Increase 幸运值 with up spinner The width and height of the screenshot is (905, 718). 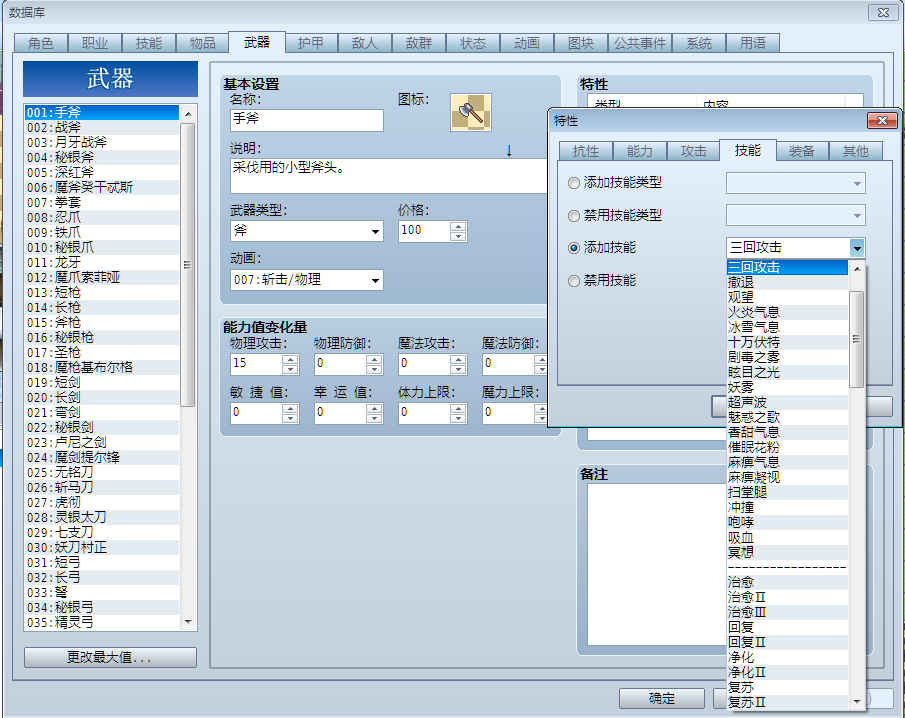374,408
